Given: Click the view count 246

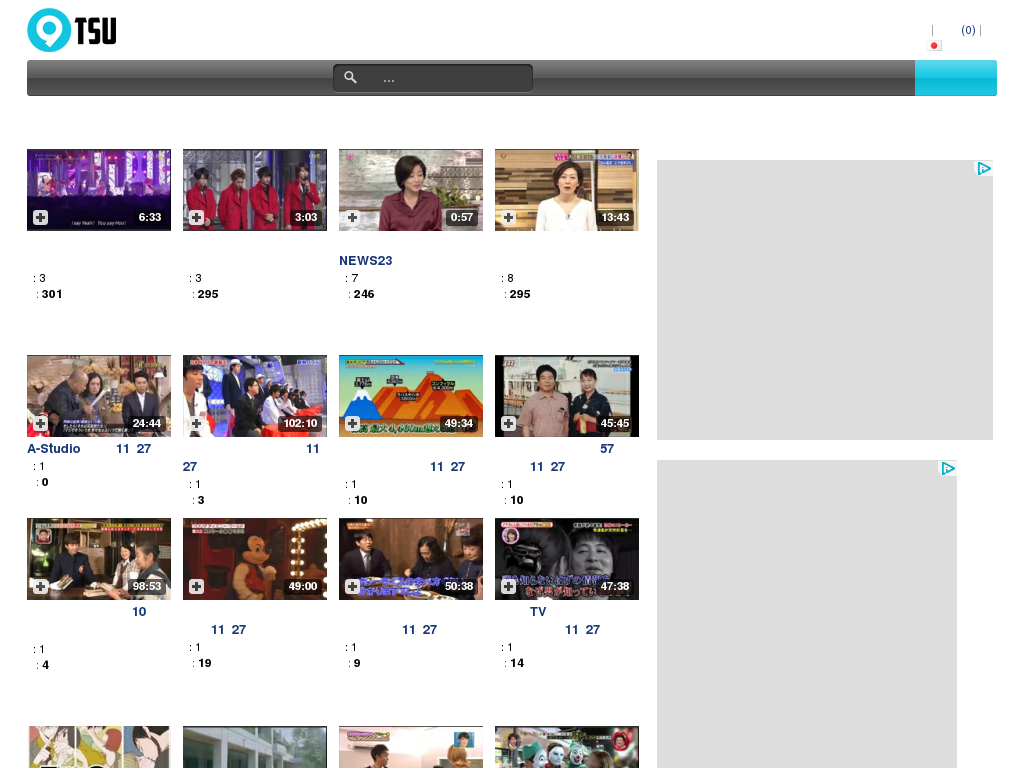Looking at the screenshot, I should (x=364, y=295).
